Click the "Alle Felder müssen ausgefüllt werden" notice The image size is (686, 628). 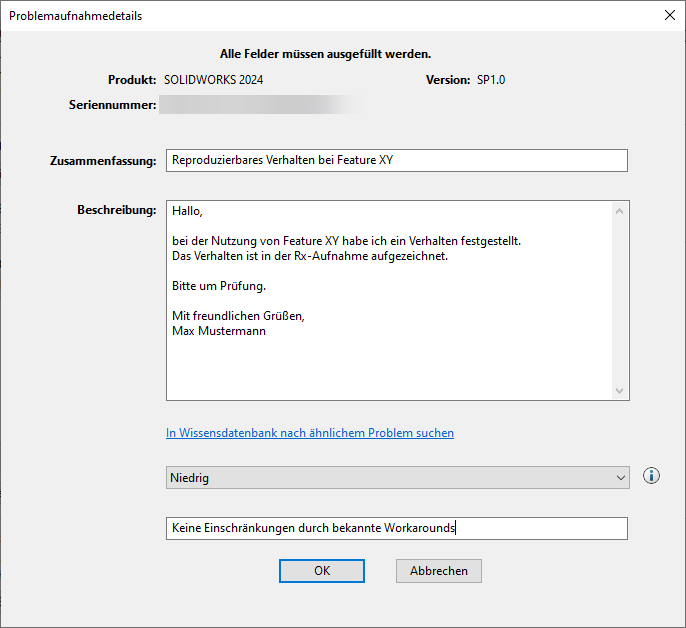(325, 54)
